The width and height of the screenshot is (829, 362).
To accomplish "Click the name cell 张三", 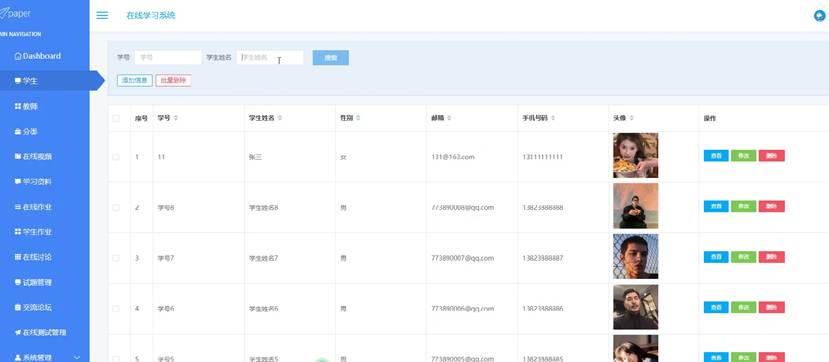I will (255, 157).
